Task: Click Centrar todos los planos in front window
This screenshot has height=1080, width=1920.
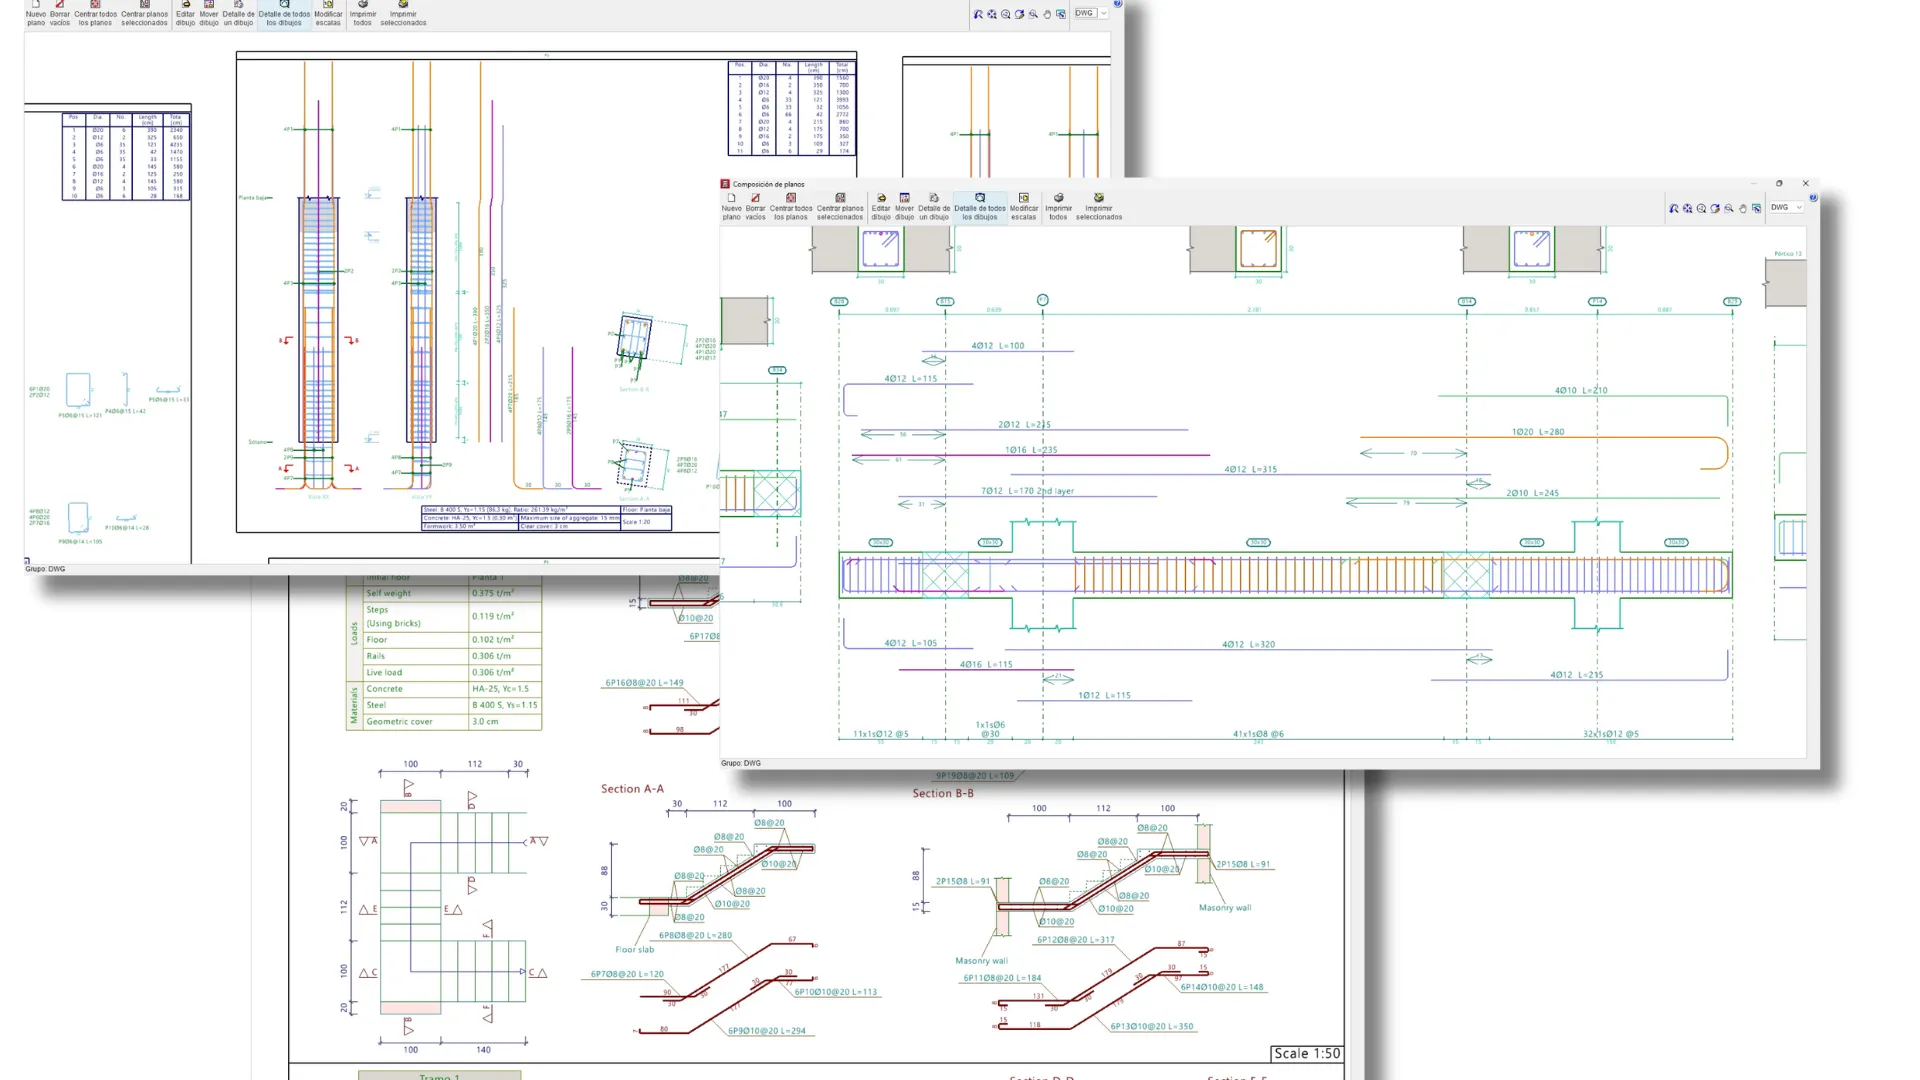Action: (791, 207)
